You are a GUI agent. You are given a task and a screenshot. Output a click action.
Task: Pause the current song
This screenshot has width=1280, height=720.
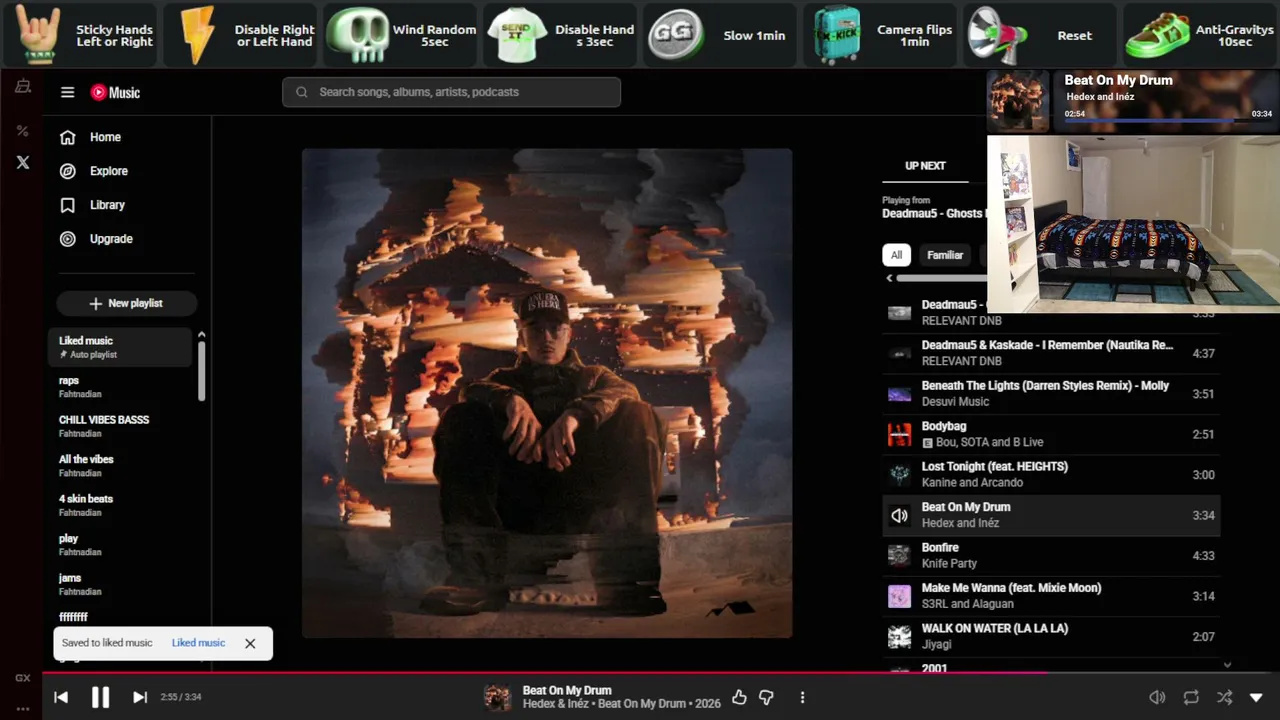tap(100, 697)
